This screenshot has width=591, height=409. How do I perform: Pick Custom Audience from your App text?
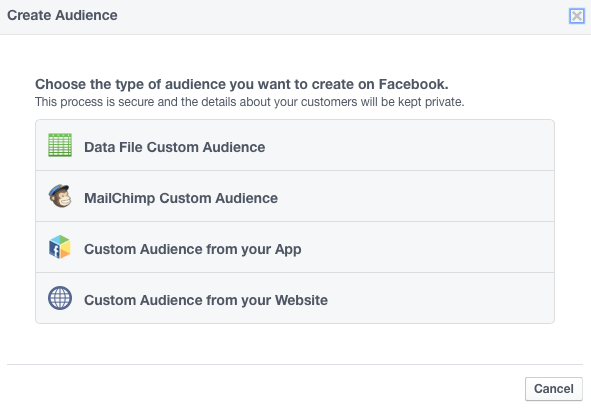coord(193,249)
